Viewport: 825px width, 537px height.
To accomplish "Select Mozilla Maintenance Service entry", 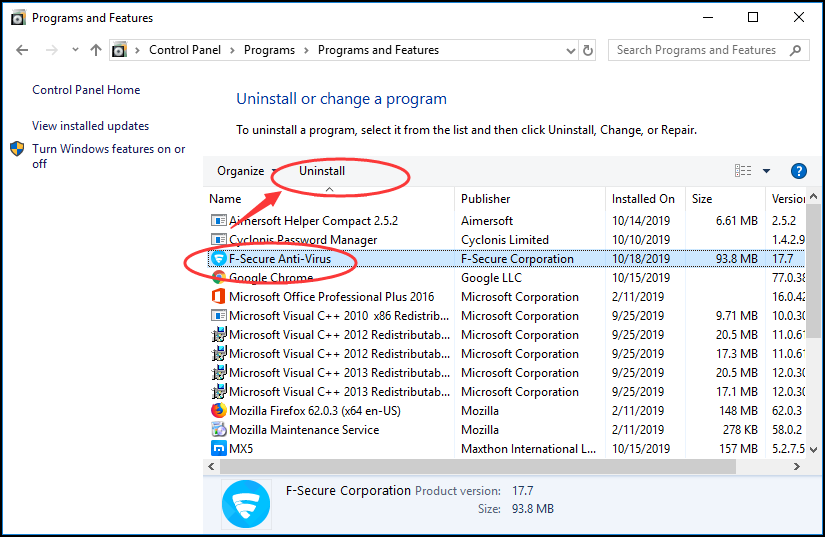I will click(304, 430).
